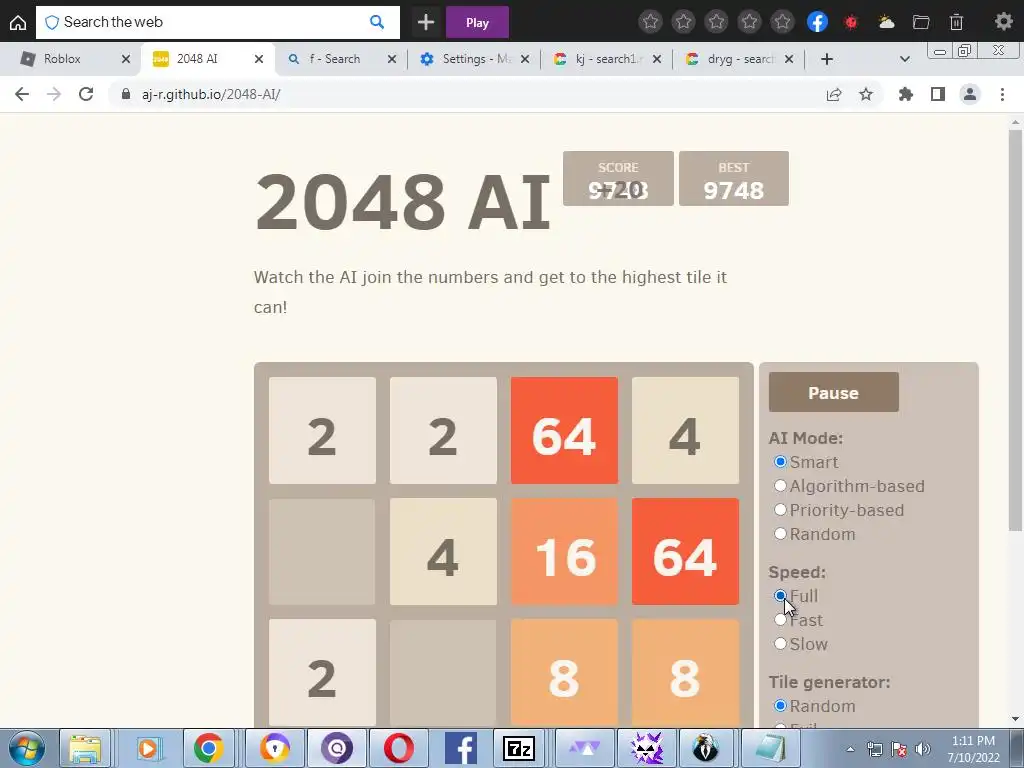
Task: Click the blue search magnifier icon
Action: (x=377, y=22)
